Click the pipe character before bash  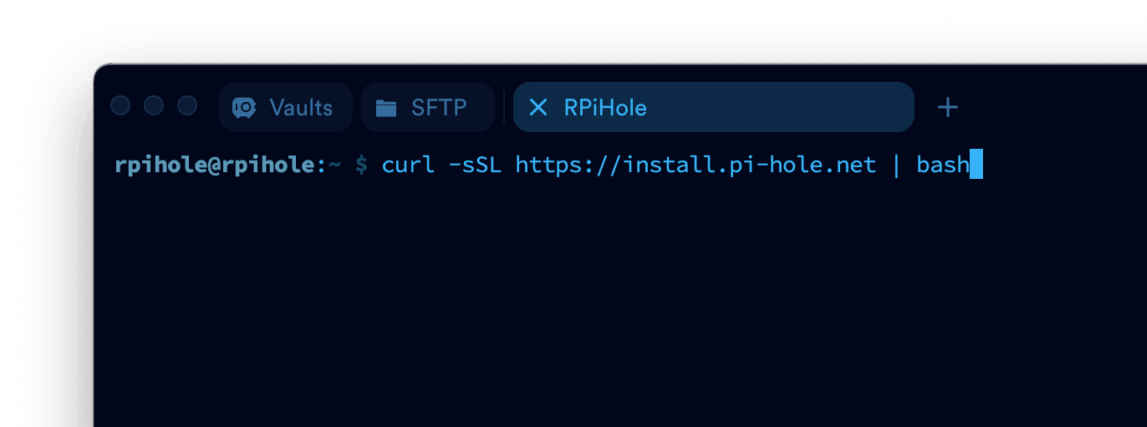[x=896, y=165]
